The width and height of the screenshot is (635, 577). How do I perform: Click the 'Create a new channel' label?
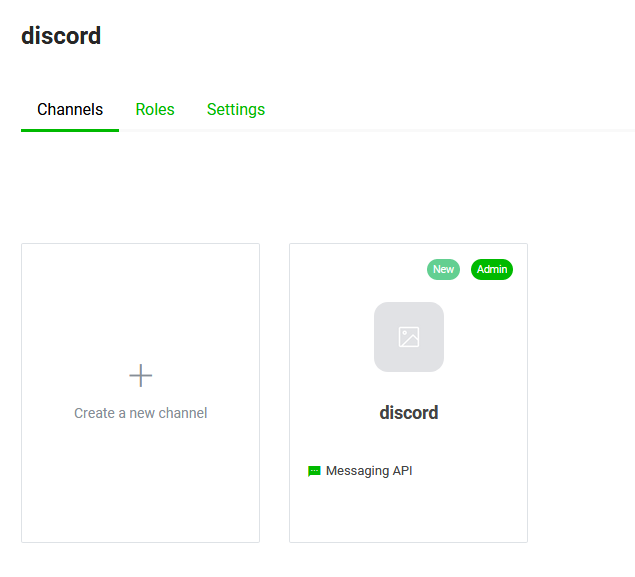point(141,413)
